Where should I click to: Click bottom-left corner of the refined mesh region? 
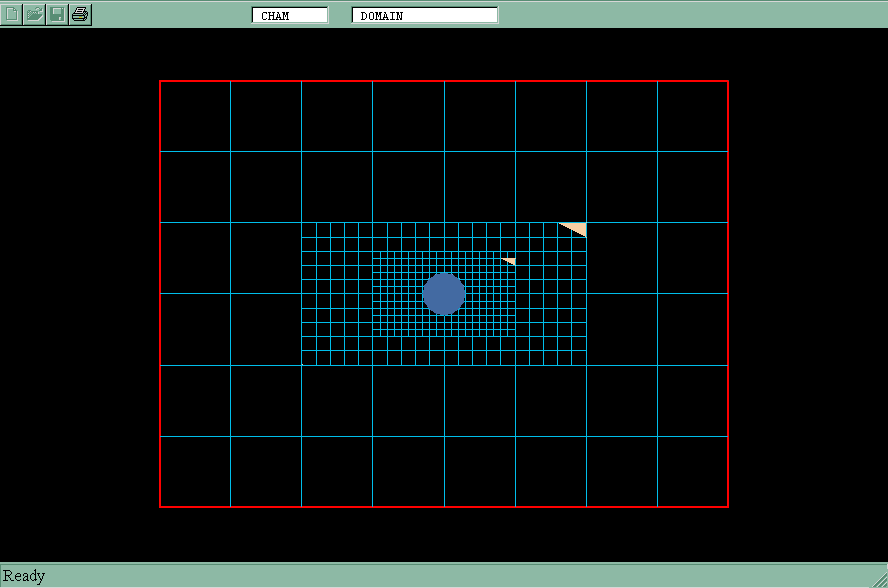302,365
